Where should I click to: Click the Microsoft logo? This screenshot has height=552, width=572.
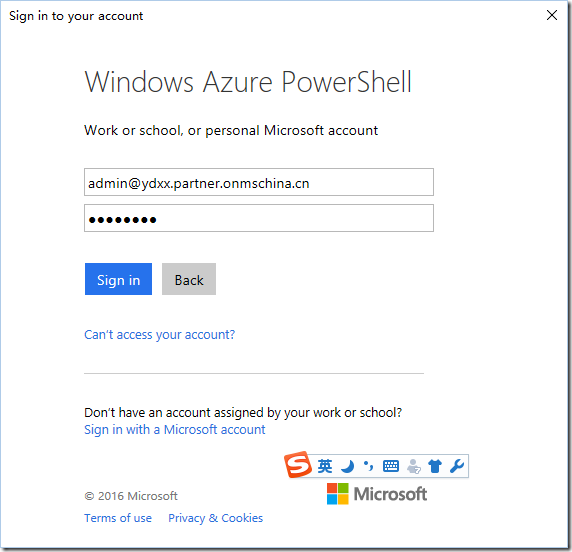click(377, 494)
